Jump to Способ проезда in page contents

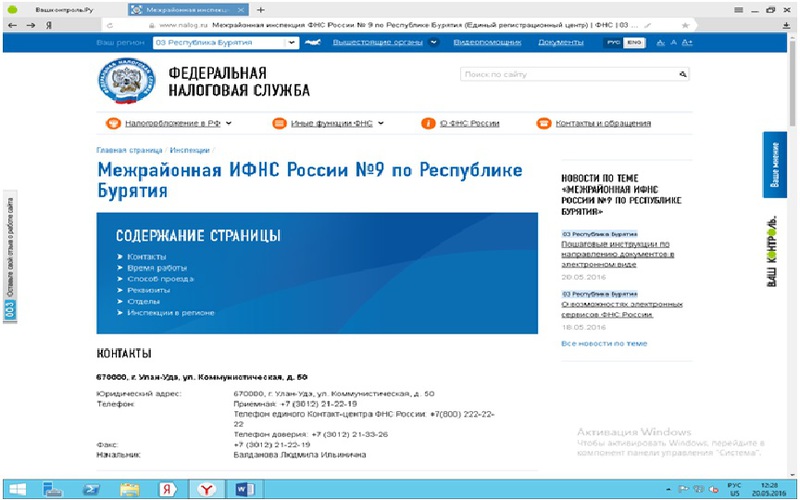tap(161, 279)
